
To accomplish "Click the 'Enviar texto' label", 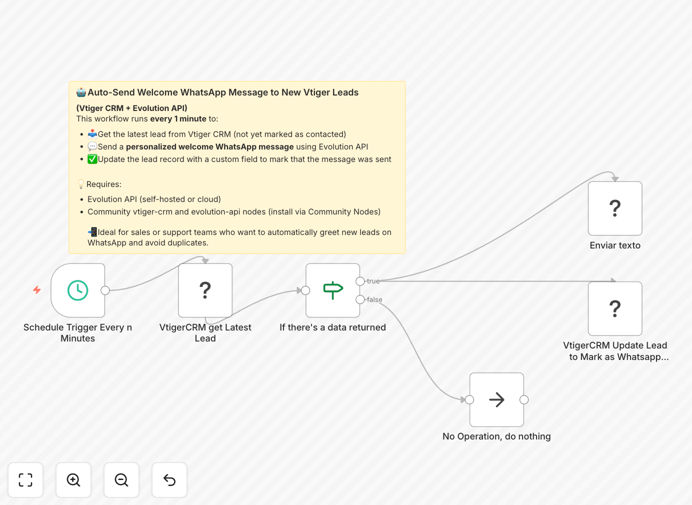I will coord(615,245).
